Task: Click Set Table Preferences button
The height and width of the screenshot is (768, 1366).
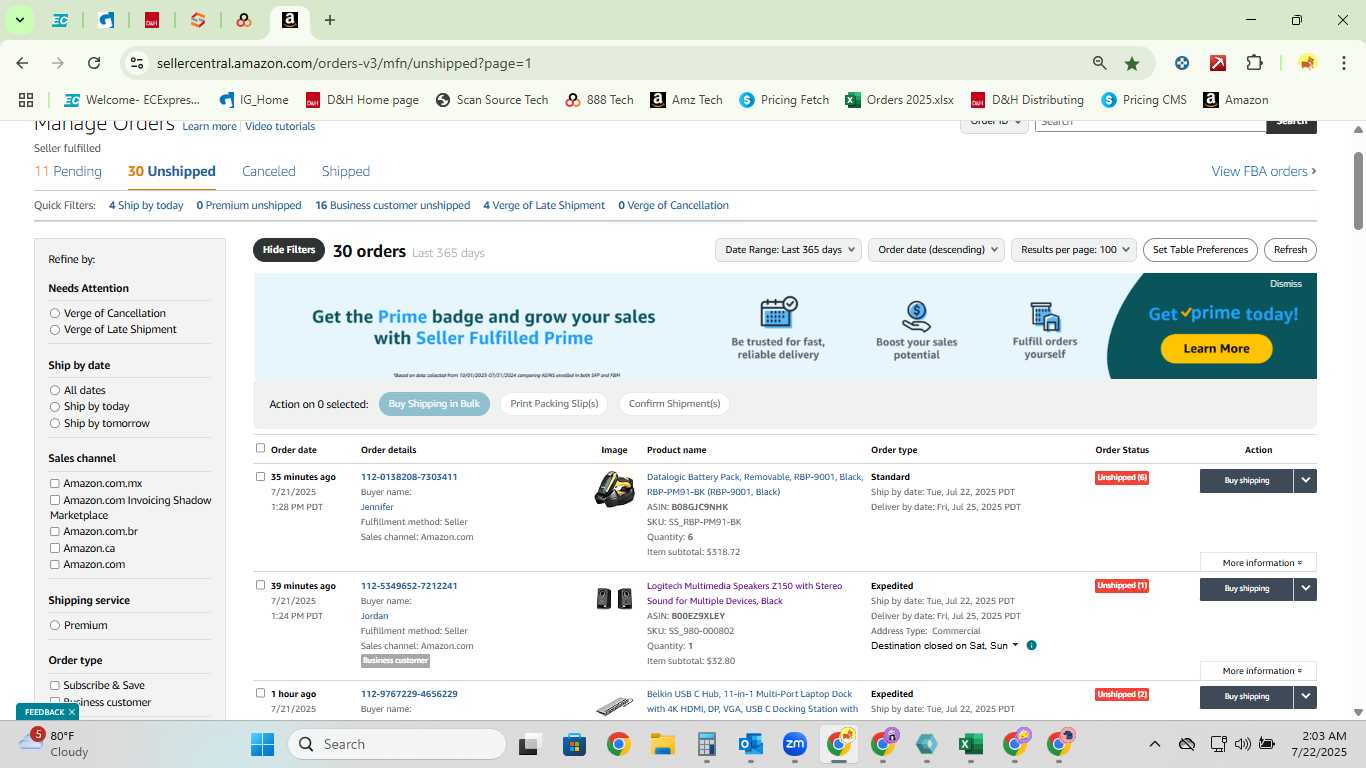Action: (x=1200, y=250)
